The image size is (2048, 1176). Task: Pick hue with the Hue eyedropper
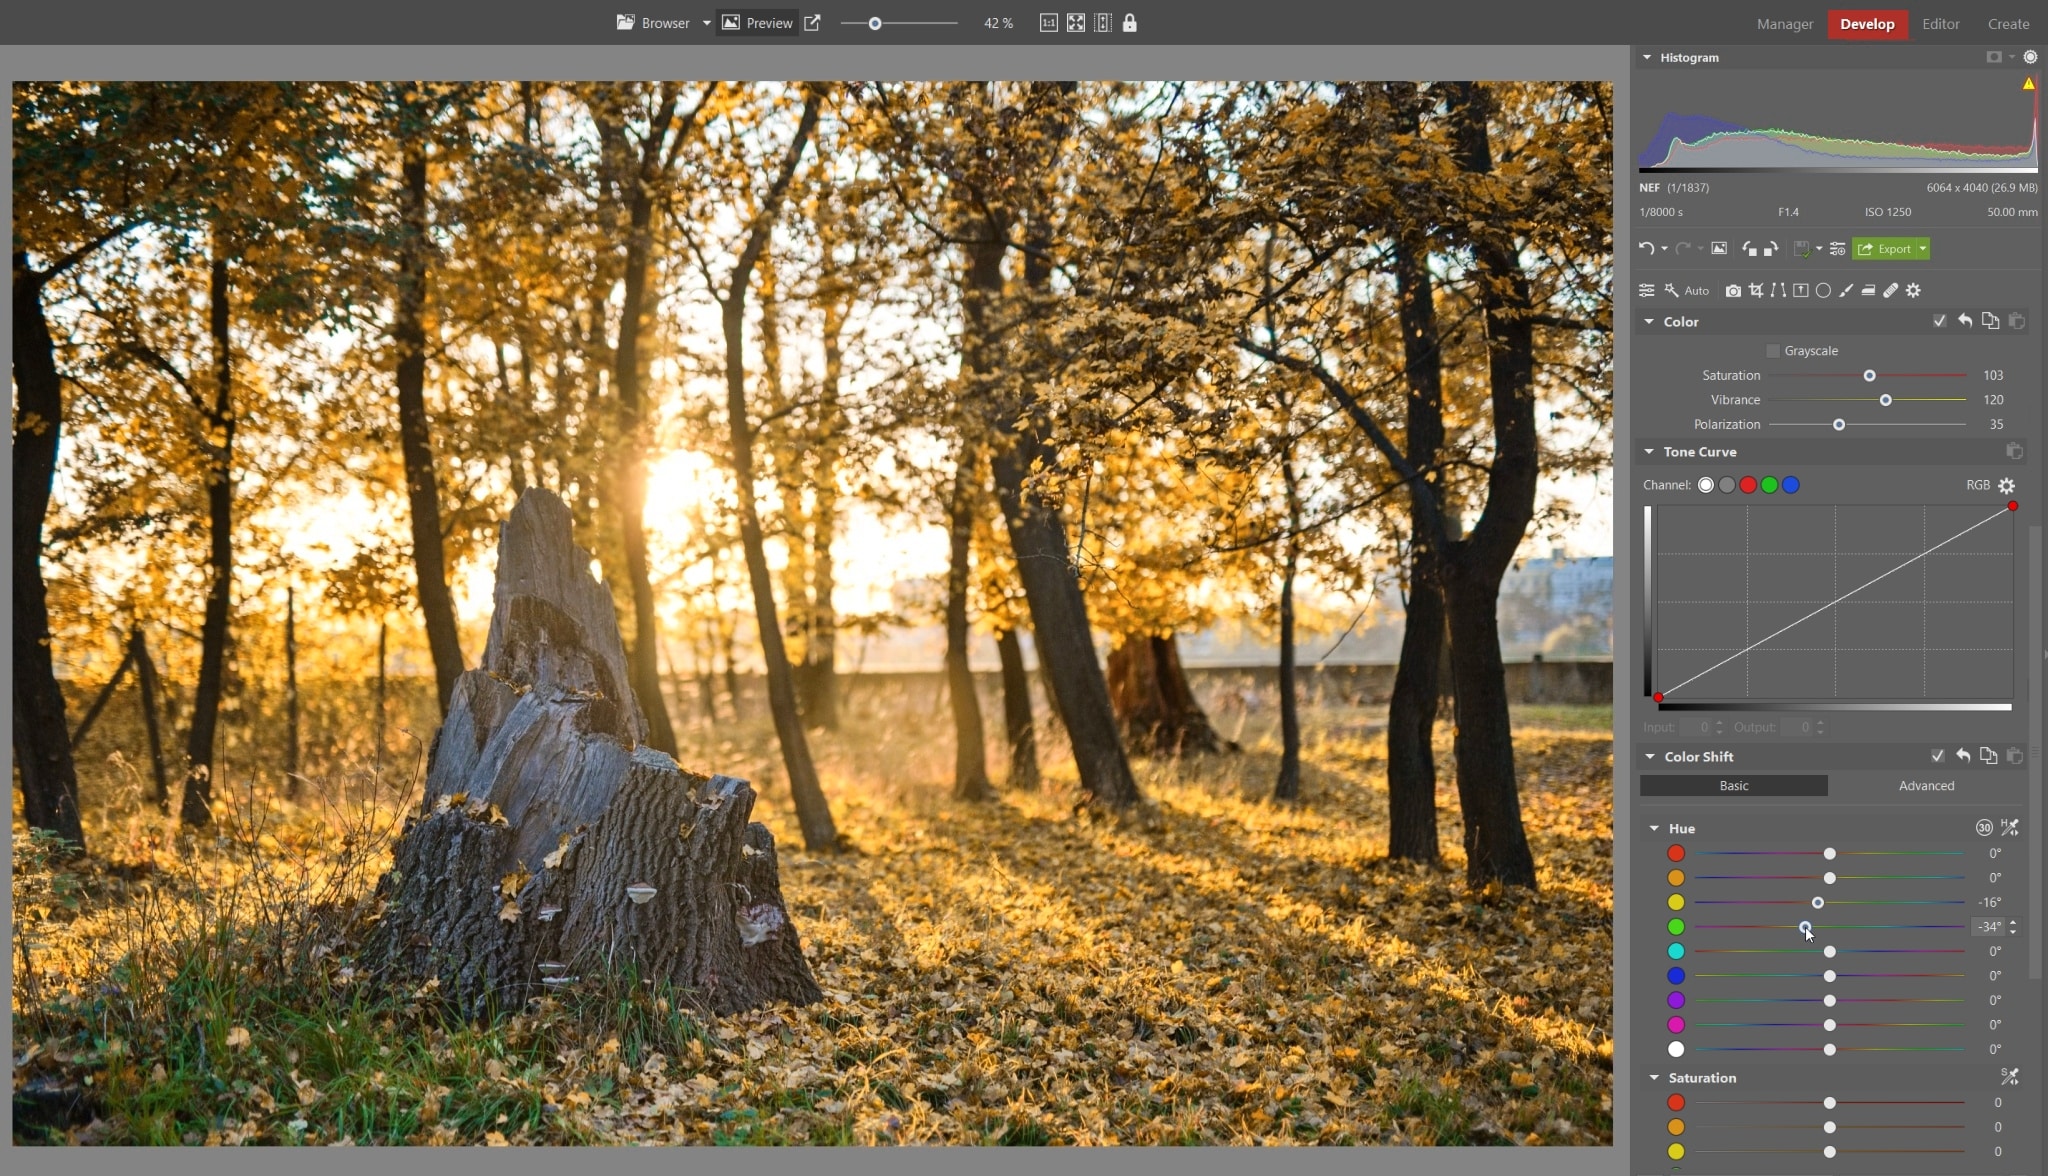(x=2010, y=827)
